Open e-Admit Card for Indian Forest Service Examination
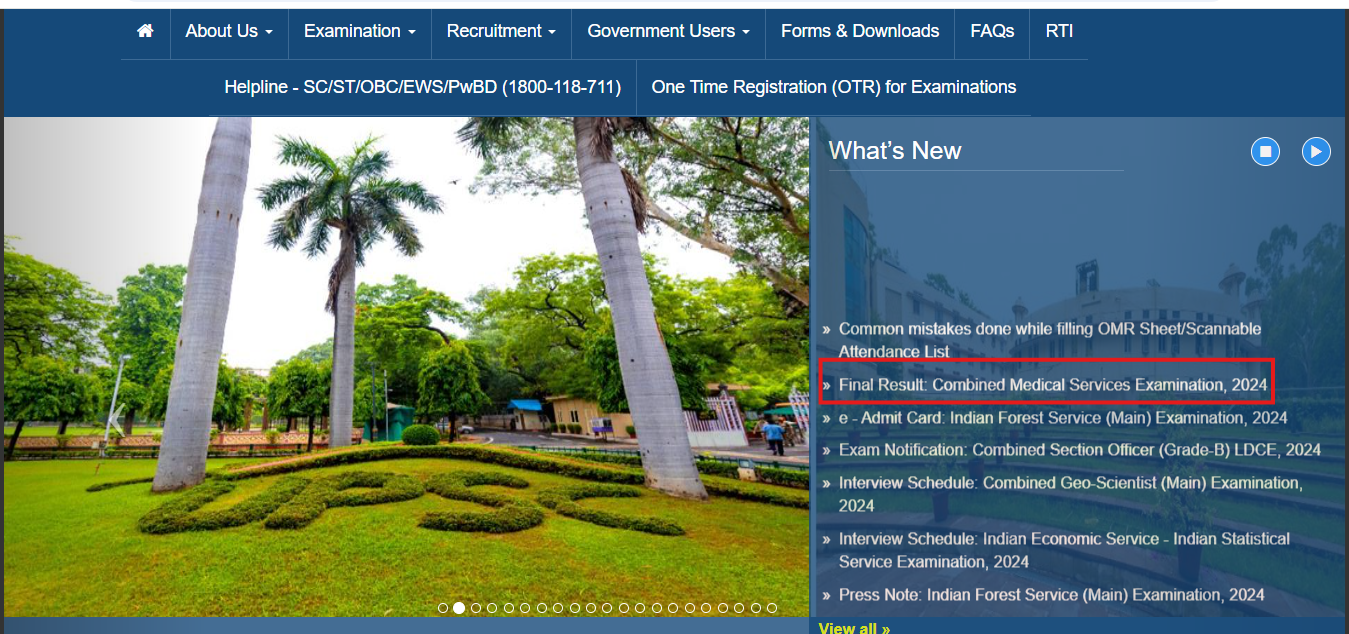 point(1062,418)
